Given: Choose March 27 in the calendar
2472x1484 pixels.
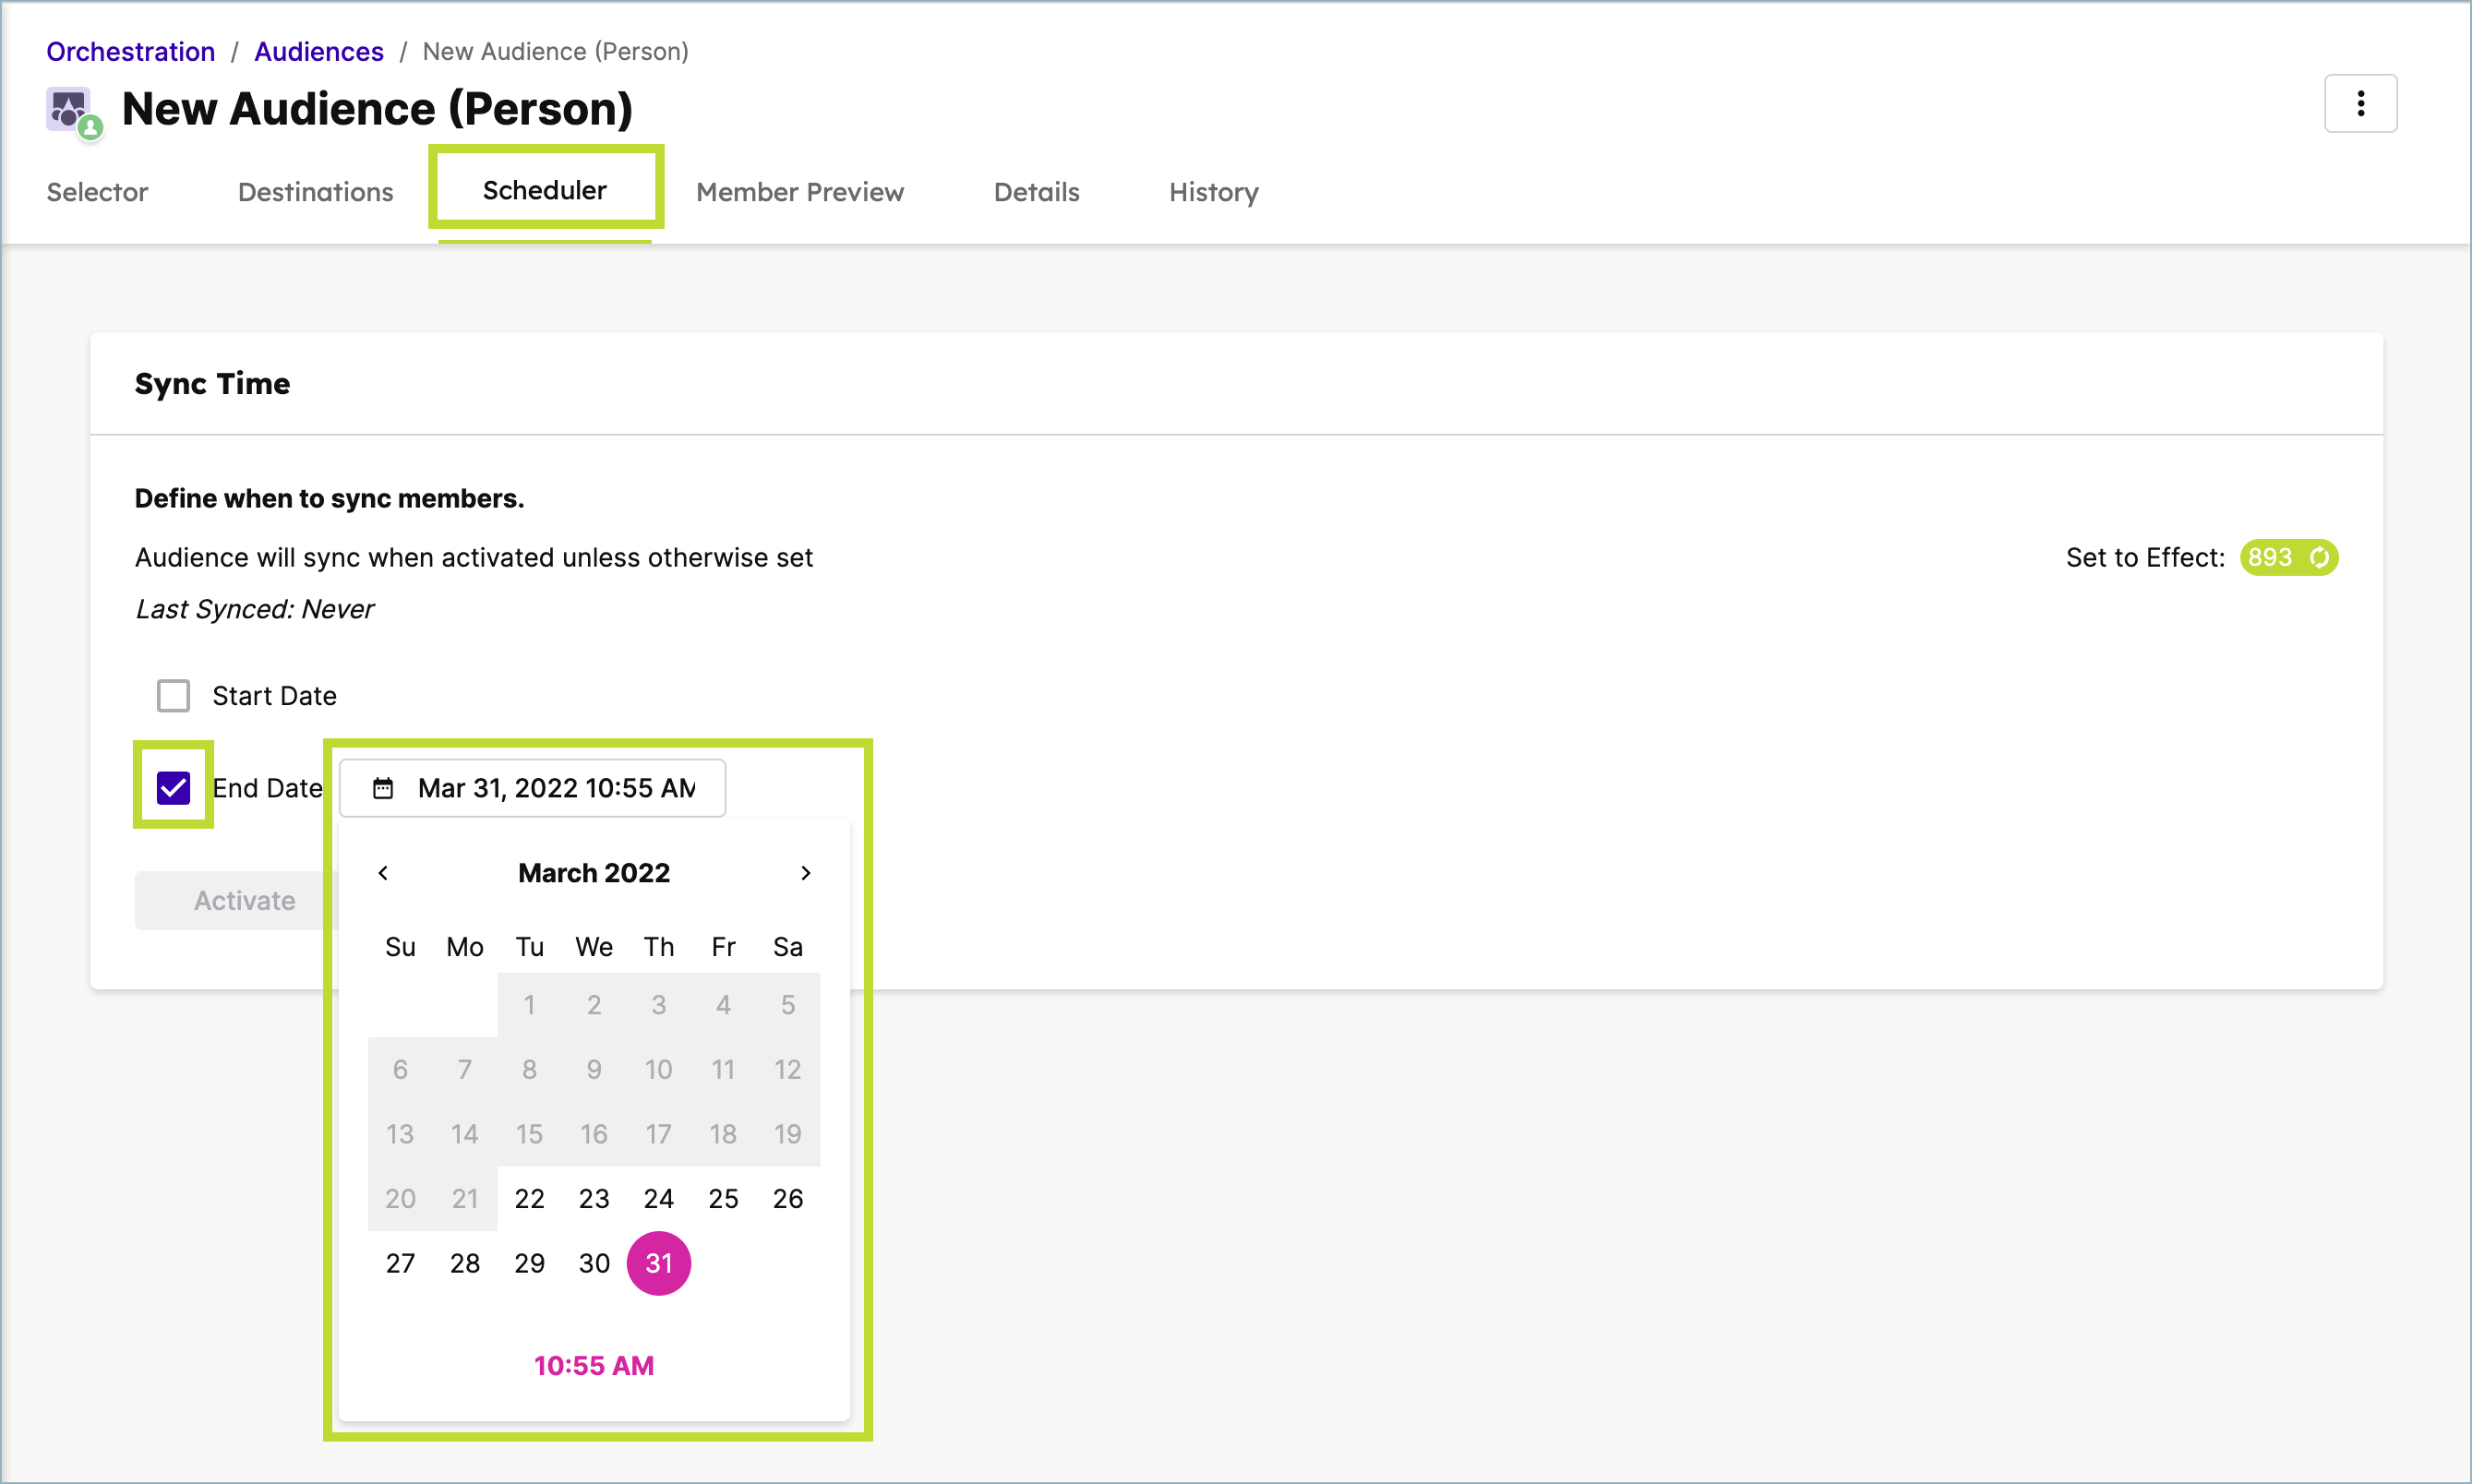Looking at the screenshot, I should 400,1264.
